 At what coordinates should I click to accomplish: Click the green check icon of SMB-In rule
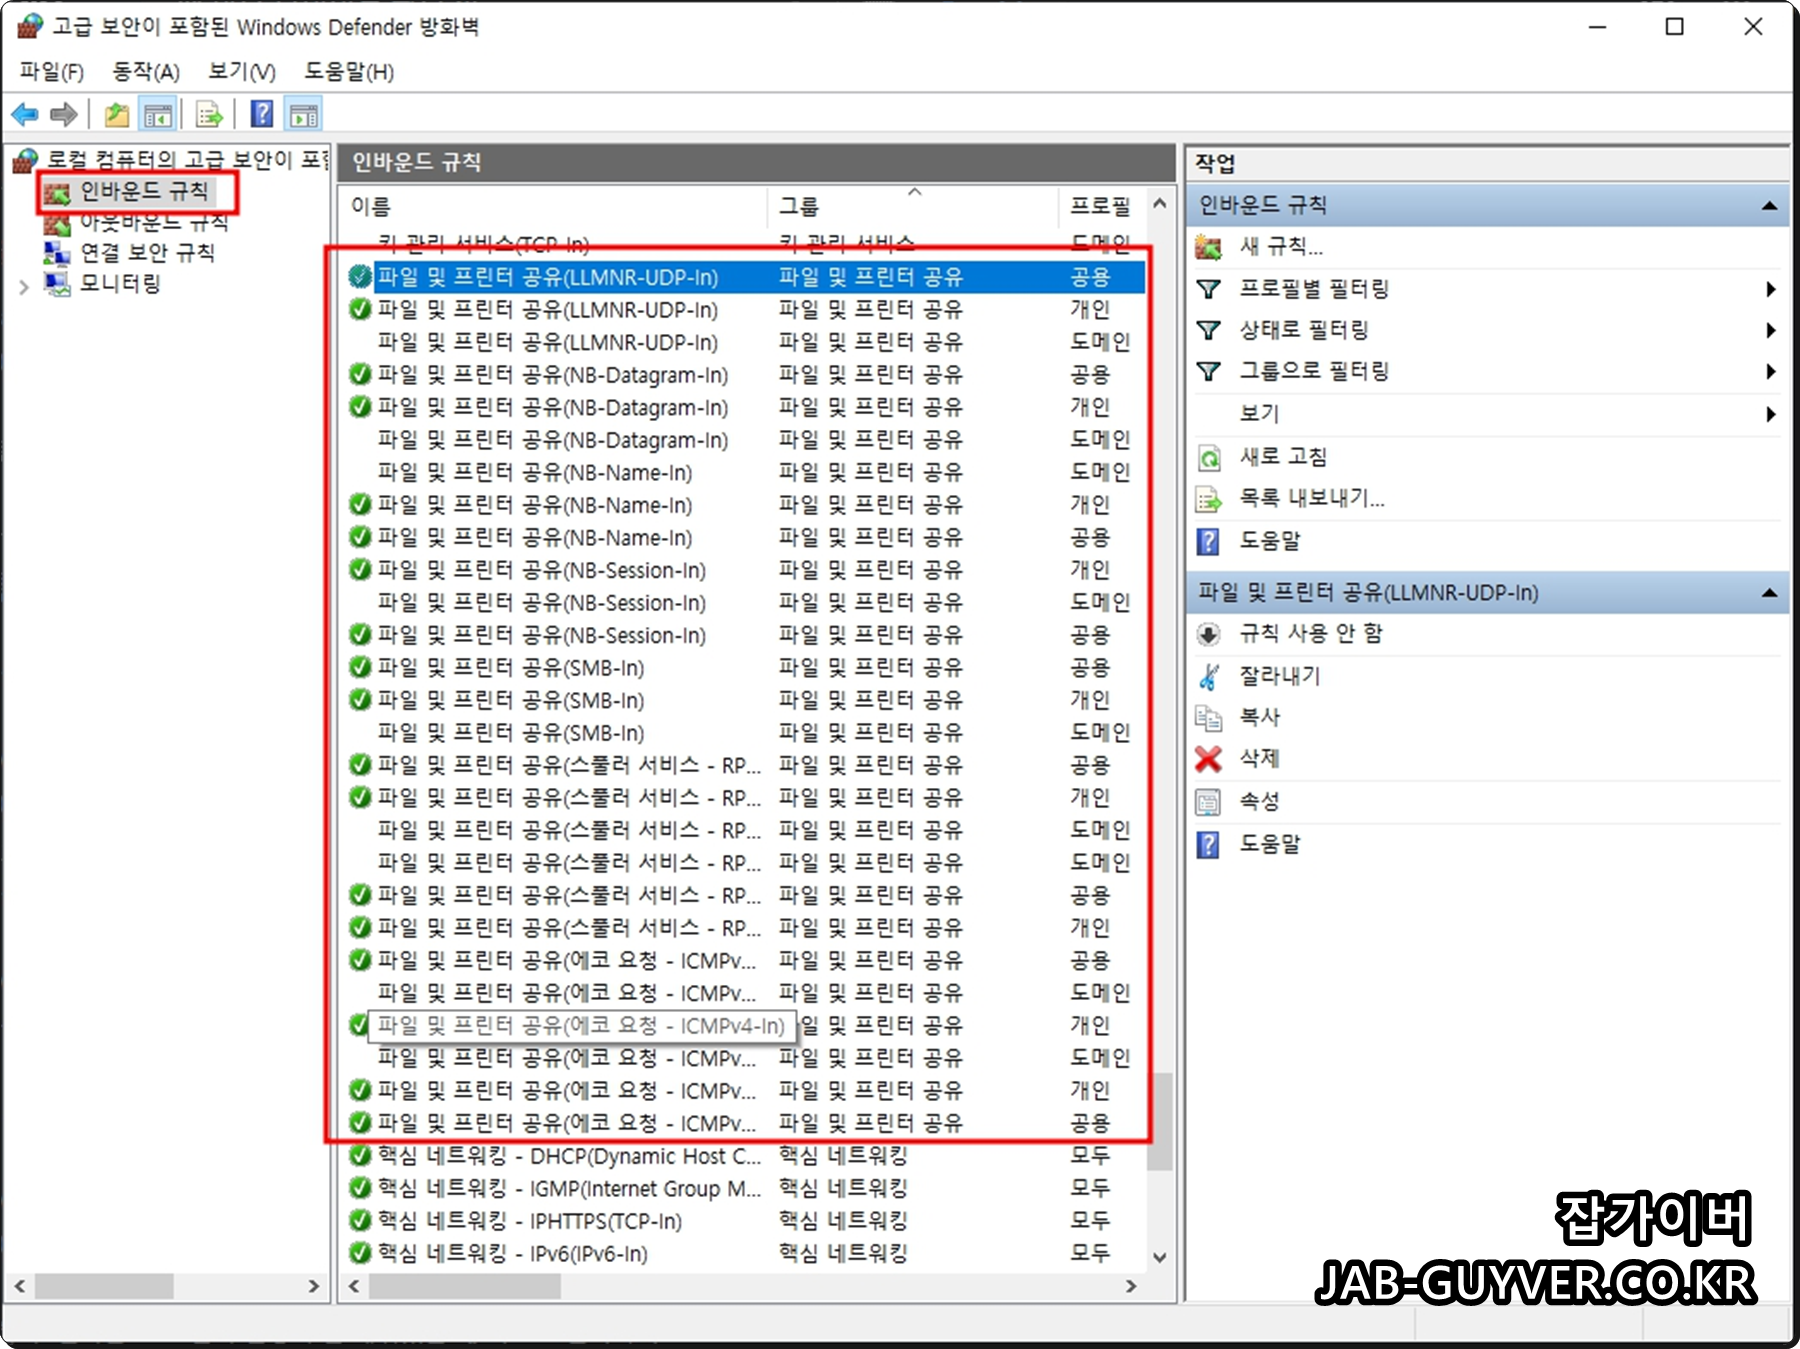[x=358, y=667]
